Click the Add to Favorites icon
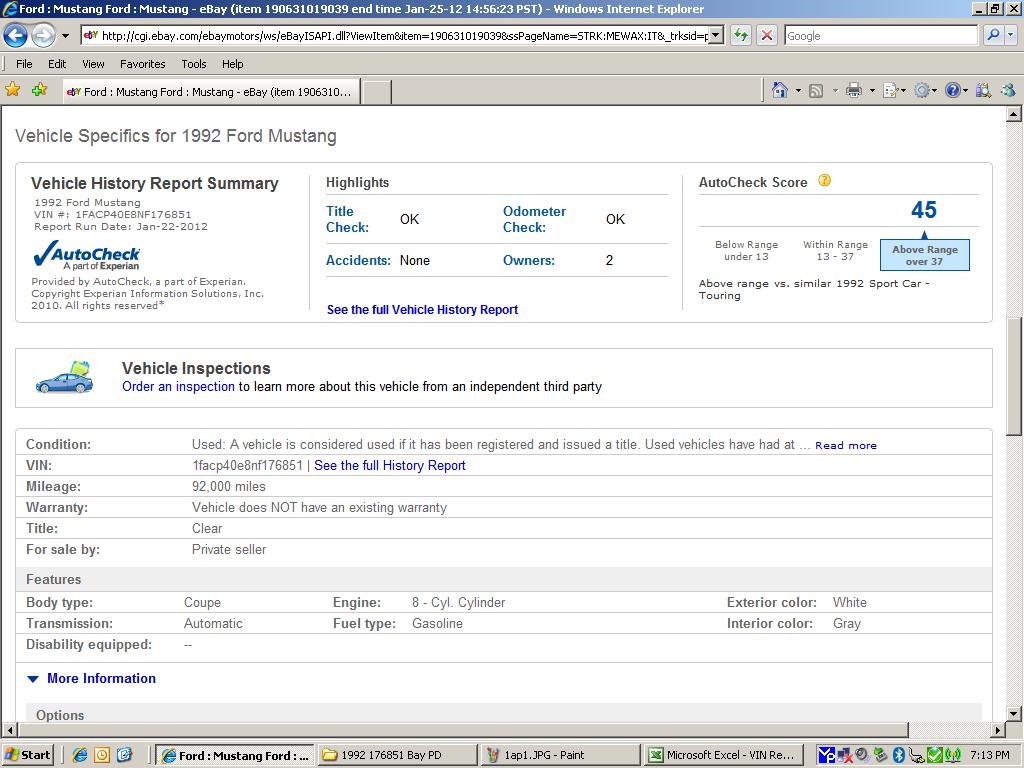The width and height of the screenshot is (1024, 768). [x=39, y=90]
